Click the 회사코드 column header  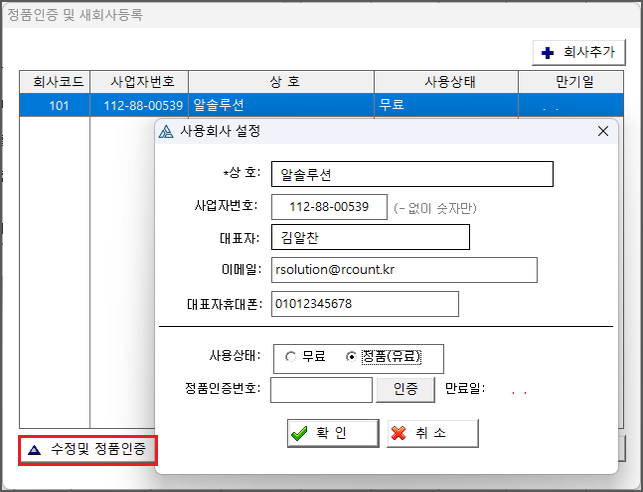(x=55, y=82)
